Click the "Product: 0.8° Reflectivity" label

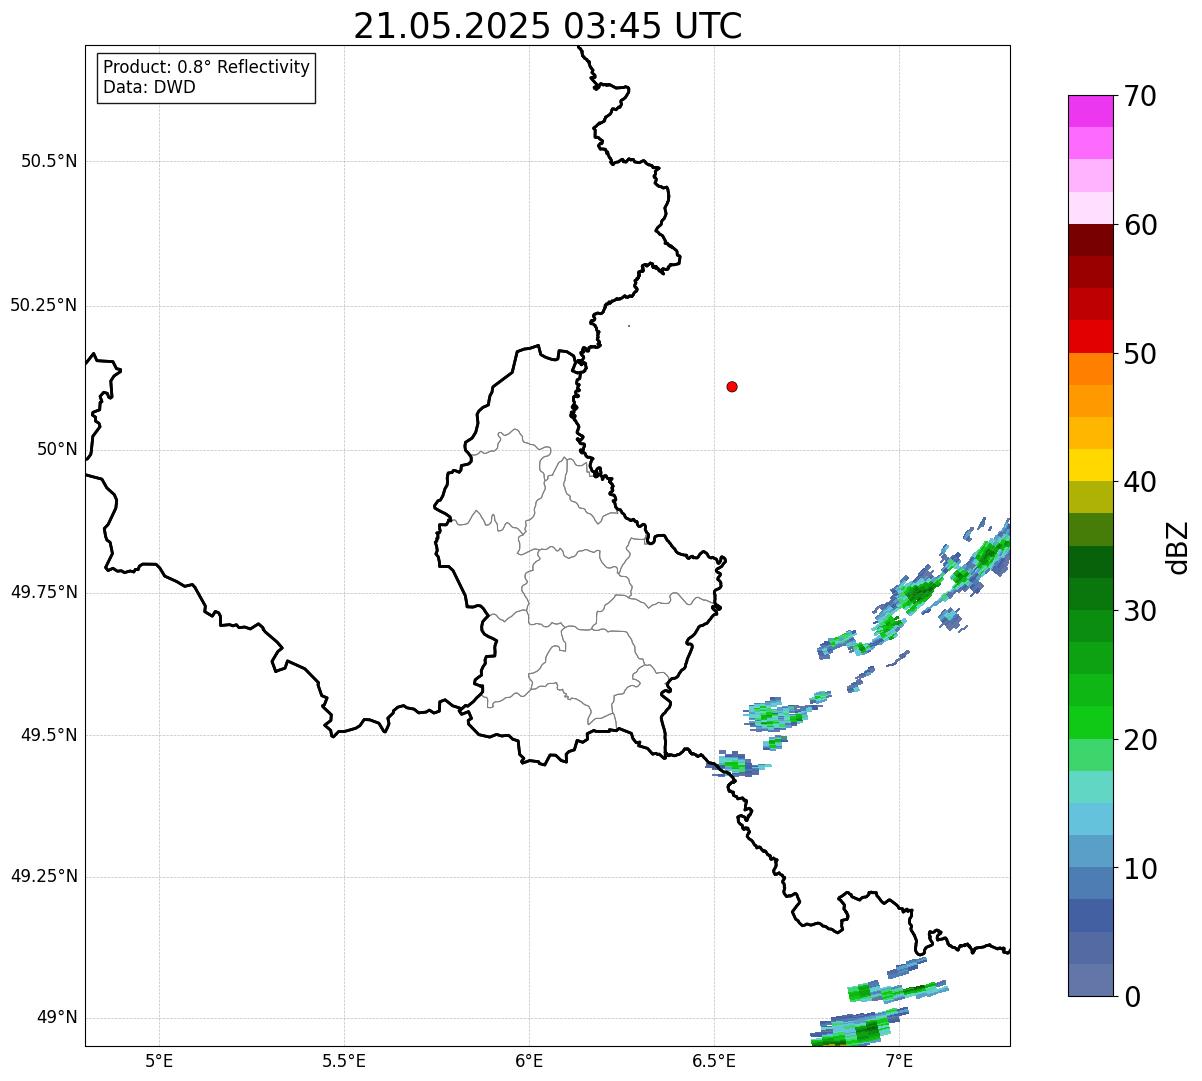(x=207, y=67)
